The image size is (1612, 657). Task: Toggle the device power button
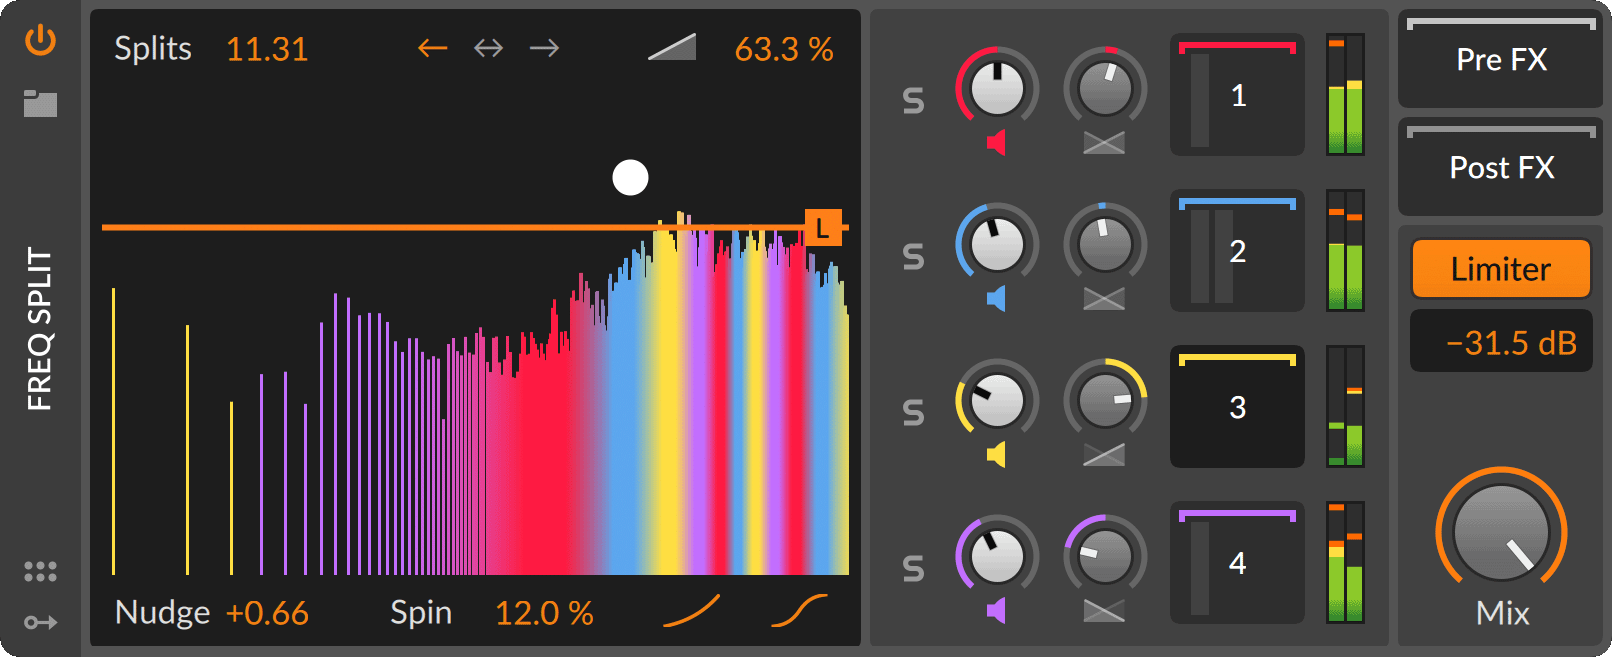click(40, 41)
